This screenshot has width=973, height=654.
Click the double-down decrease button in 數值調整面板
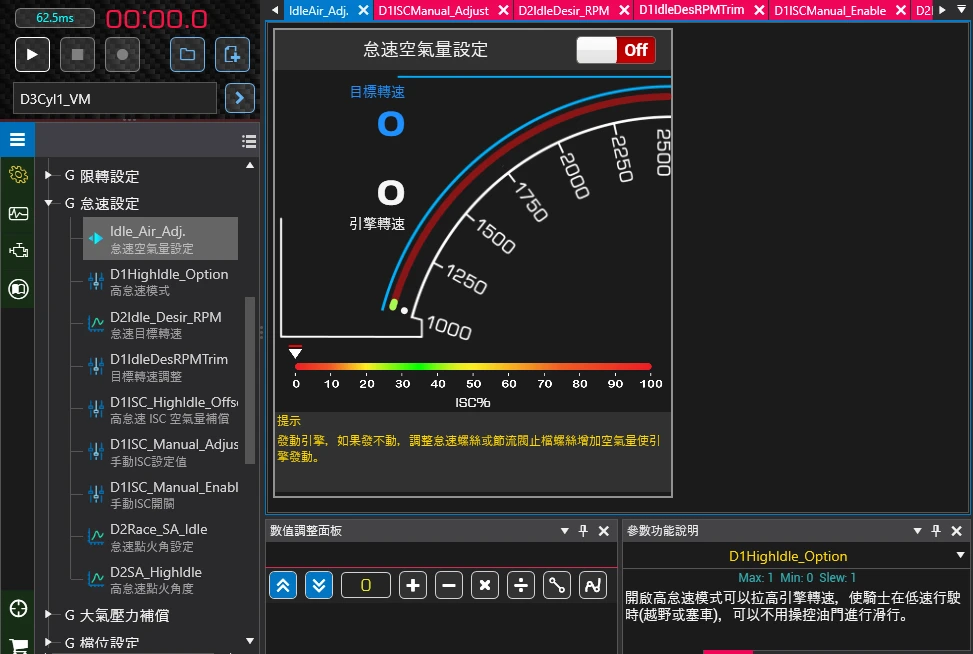click(x=319, y=585)
